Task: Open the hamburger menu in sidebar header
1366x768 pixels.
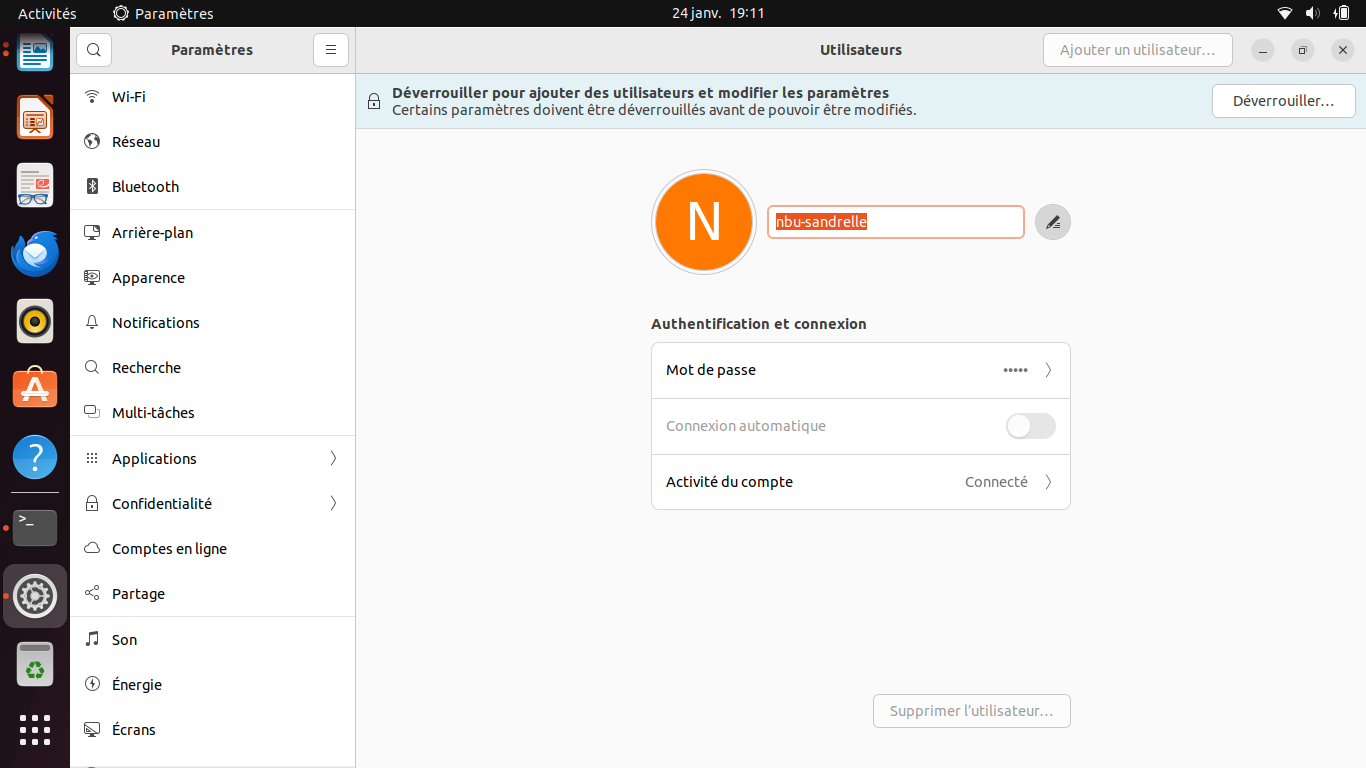Action: (x=331, y=50)
